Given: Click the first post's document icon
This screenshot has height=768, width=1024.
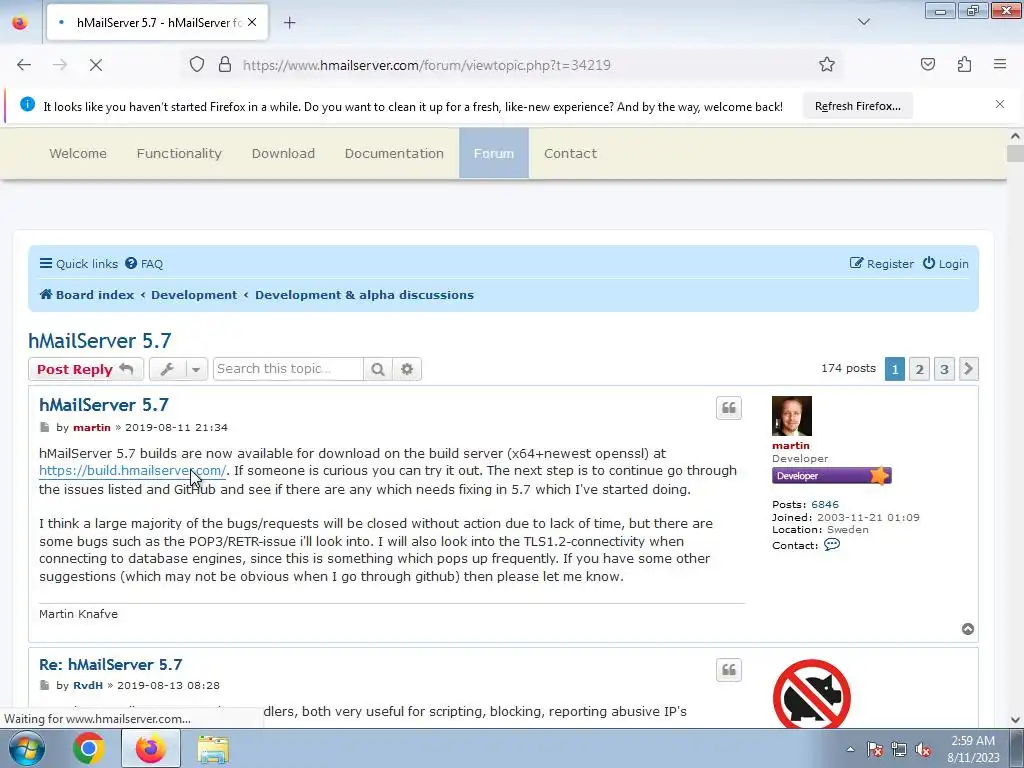Looking at the screenshot, I should pos(44,428).
